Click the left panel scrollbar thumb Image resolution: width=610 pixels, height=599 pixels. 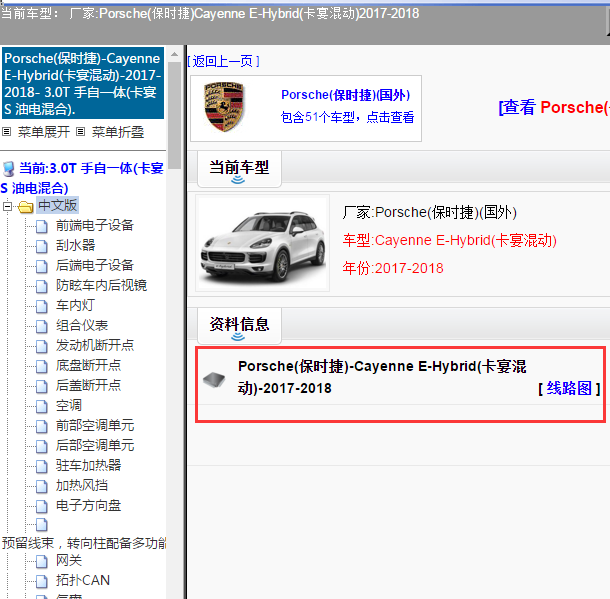[x=174, y=115]
